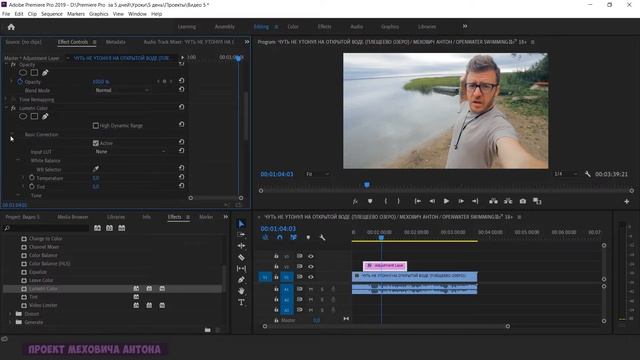Image resolution: width=640 pixels, height=360 pixels.
Task: Create 4-point polygon mask under Lumetri Color
Action: [34, 116]
